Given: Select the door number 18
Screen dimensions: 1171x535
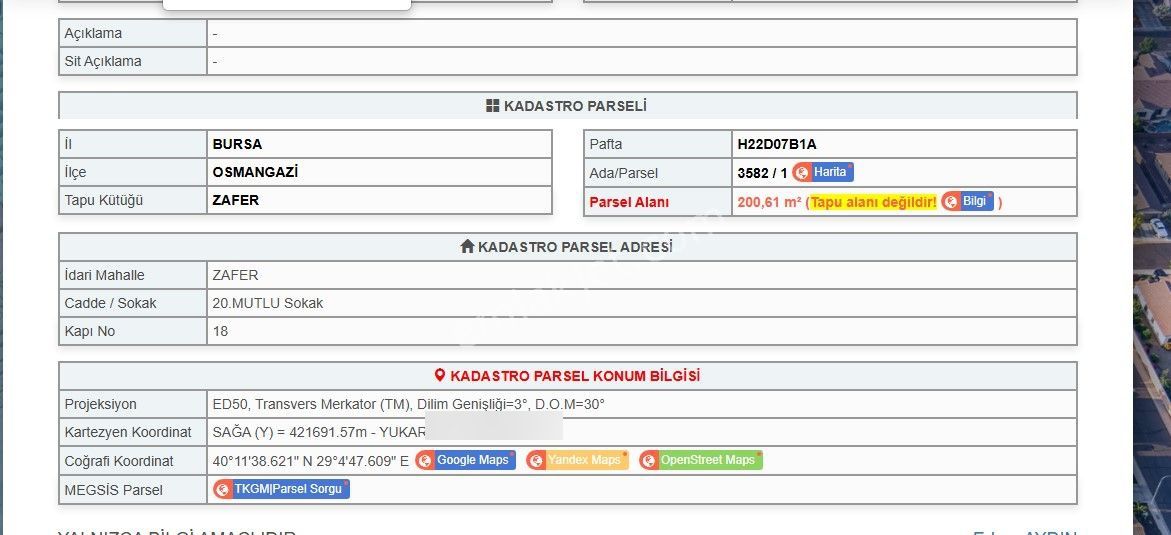Looking at the screenshot, I should (220, 331).
